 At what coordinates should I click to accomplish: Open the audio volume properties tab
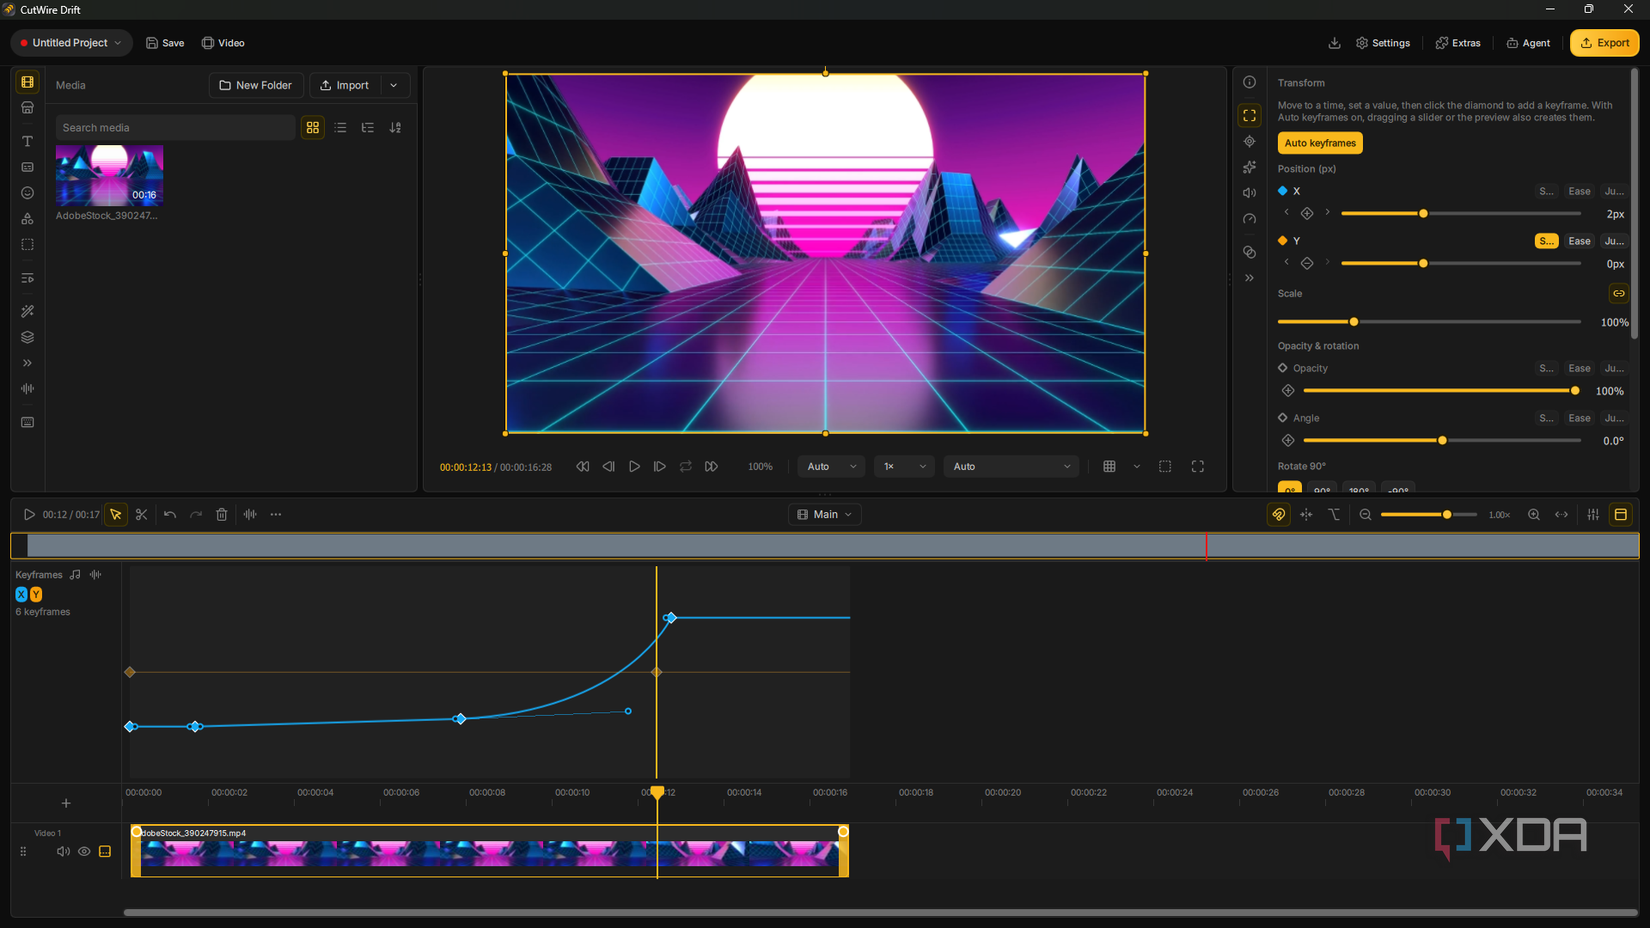(x=1249, y=193)
